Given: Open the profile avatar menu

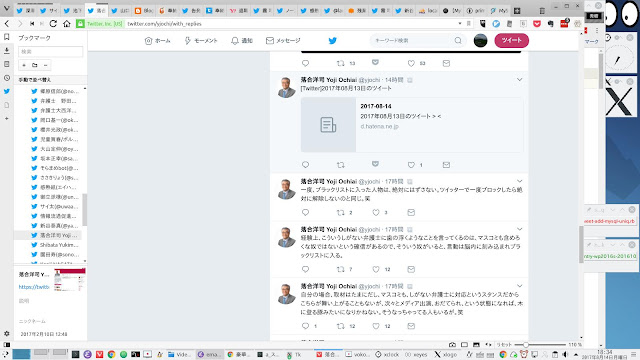Looking at the screenshot, I should (x=480, y=40).
